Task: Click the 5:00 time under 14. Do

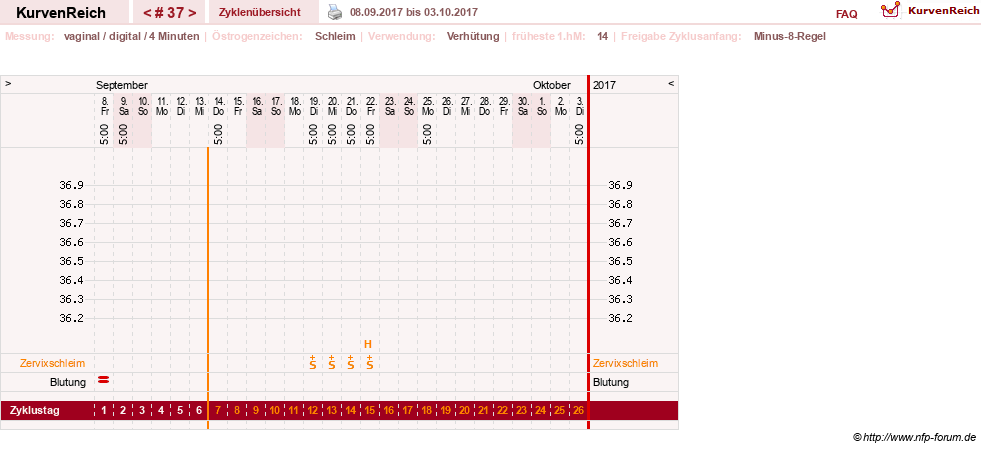Action: (219, 134)
